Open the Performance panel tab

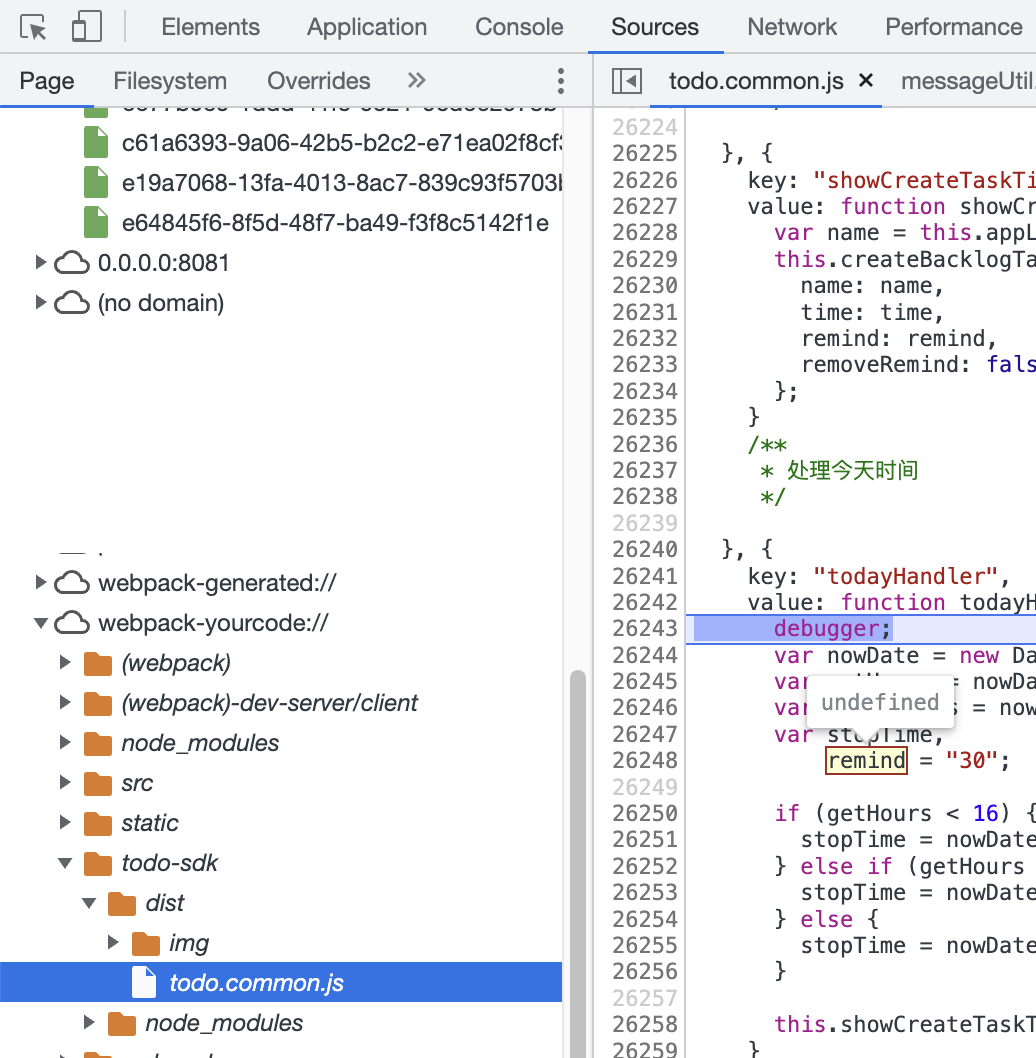[953, 27]
